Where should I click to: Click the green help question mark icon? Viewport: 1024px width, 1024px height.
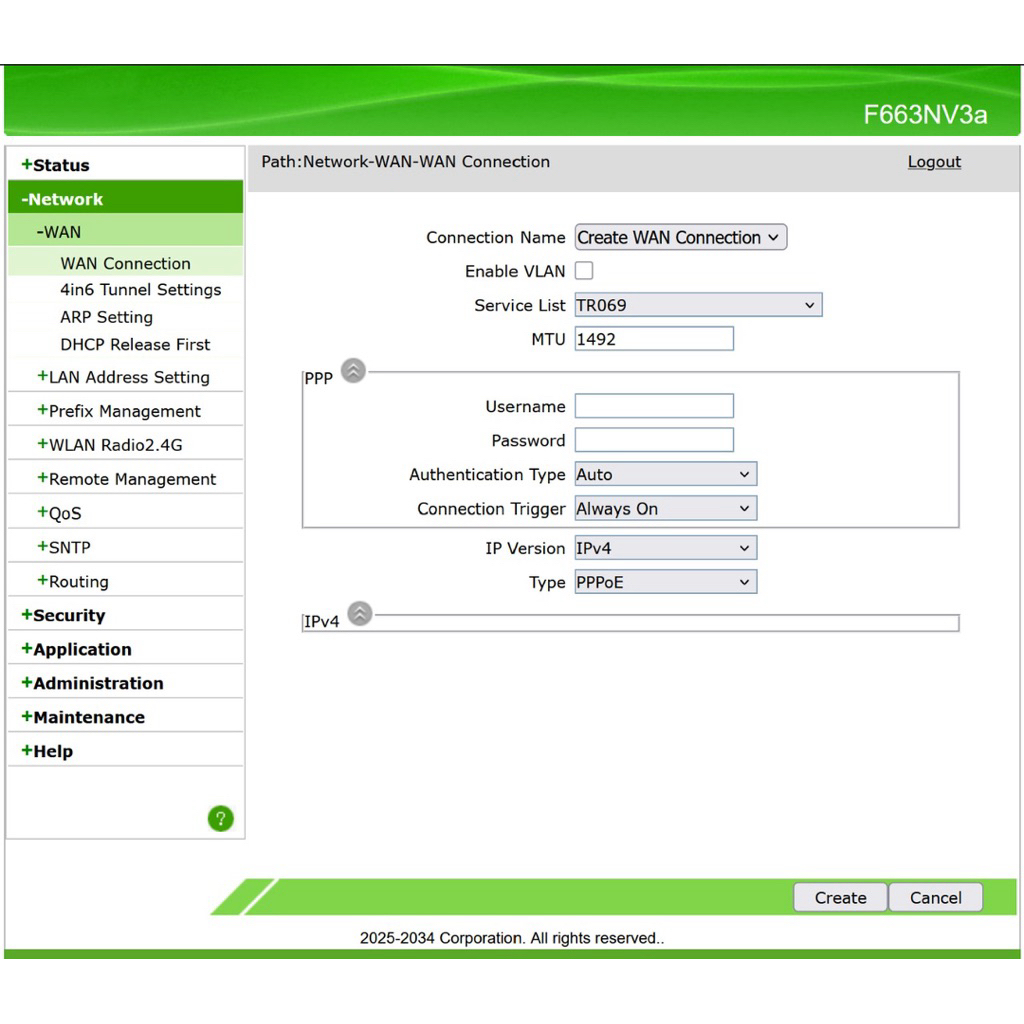point(220,819)
